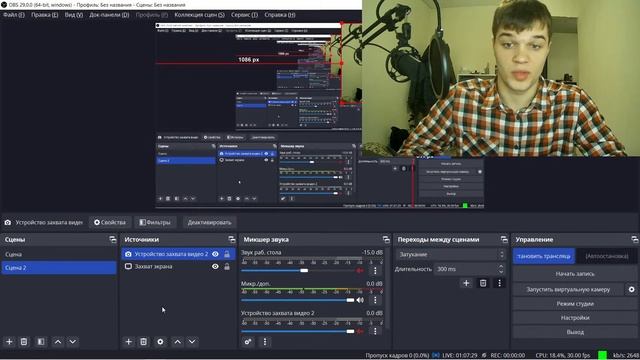Open the Затухание transition dropdown
The height and width of the screenshot is (360, 640).
(x=451, y=254)
